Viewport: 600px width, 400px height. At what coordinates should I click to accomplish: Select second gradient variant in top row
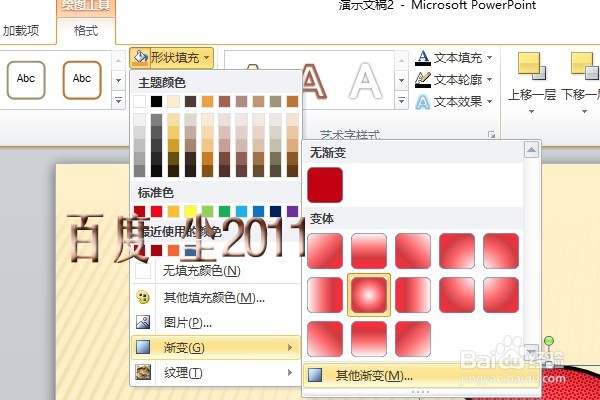(x=369, y=251)
